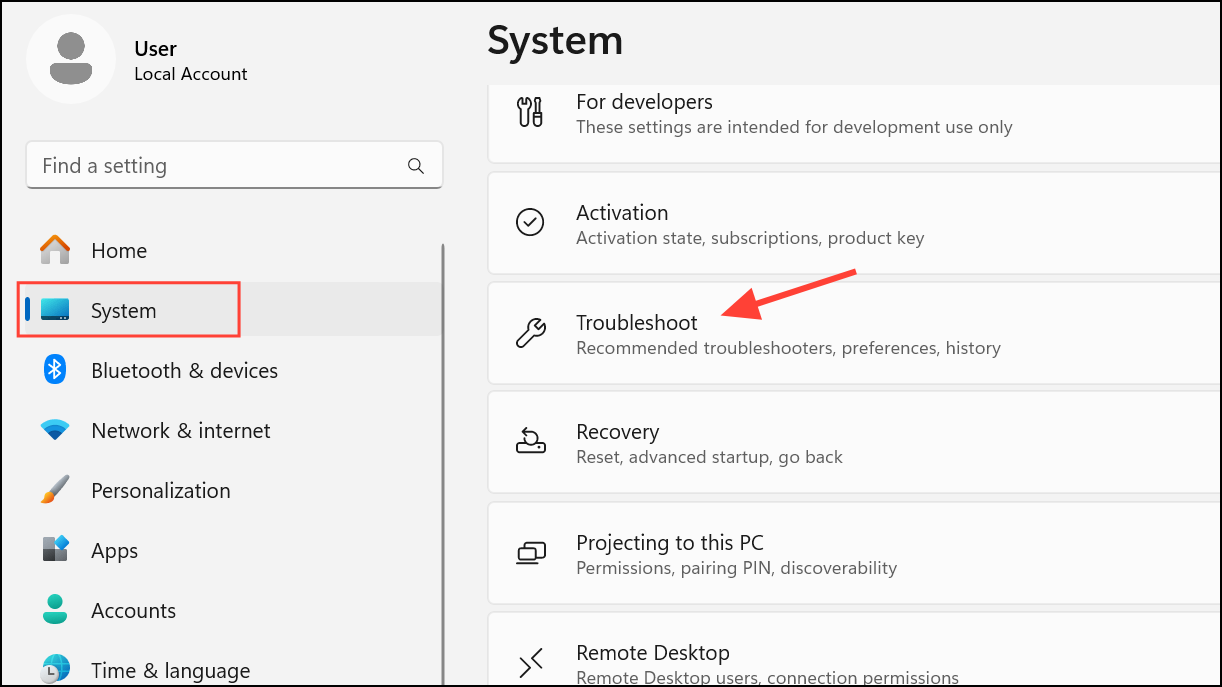Click the Time & language clock icon
This screenshot has width=1222, height=687.
(x=54, y=670)
